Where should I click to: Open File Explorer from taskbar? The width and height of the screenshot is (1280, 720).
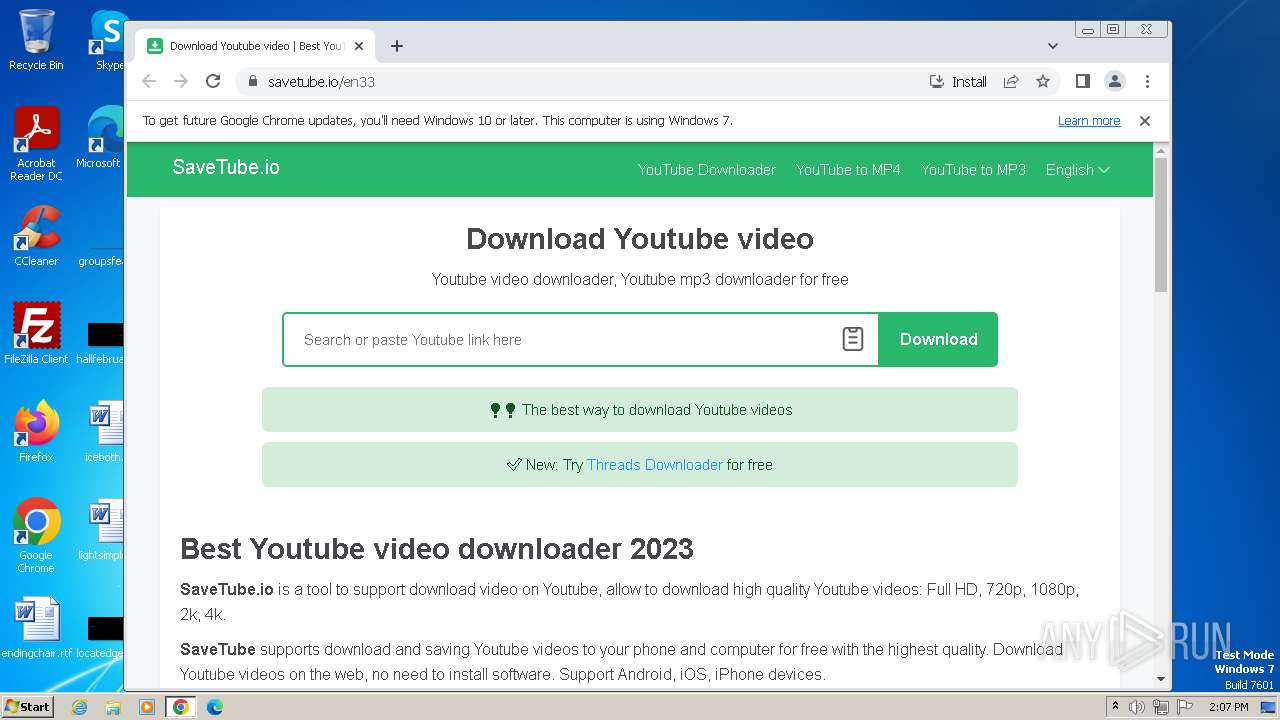pyautogui.click(x=113, y=707)
